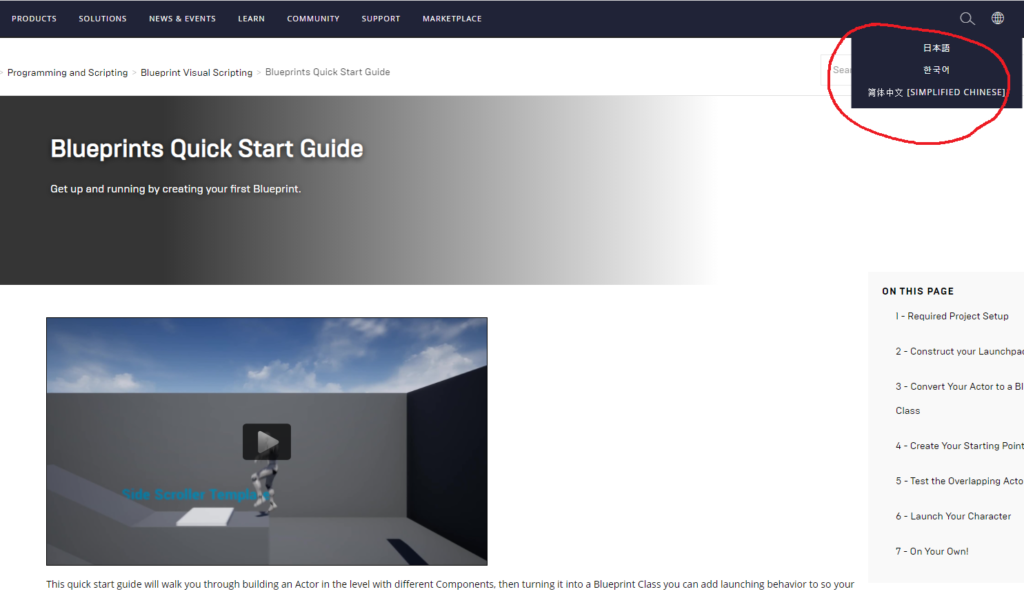Open Blueprint Visual Scripting breadcrumb
This screenshot has width=1024, height=596.
coord(196,73)
